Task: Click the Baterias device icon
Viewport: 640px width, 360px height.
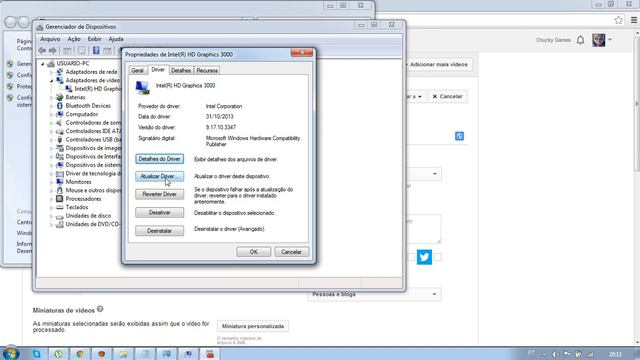Action: [x=60, y=97]
